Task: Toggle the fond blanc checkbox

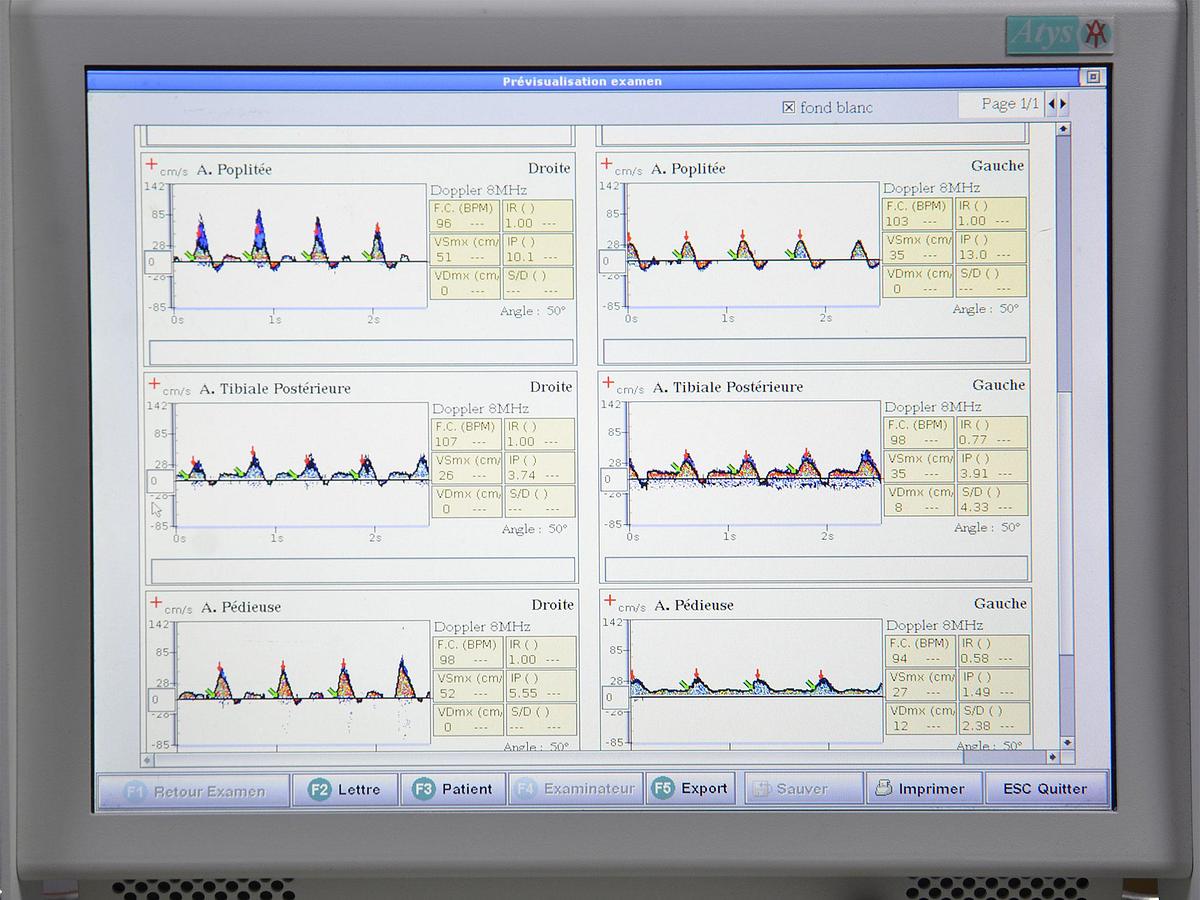Action: click(x=789, y=107)
